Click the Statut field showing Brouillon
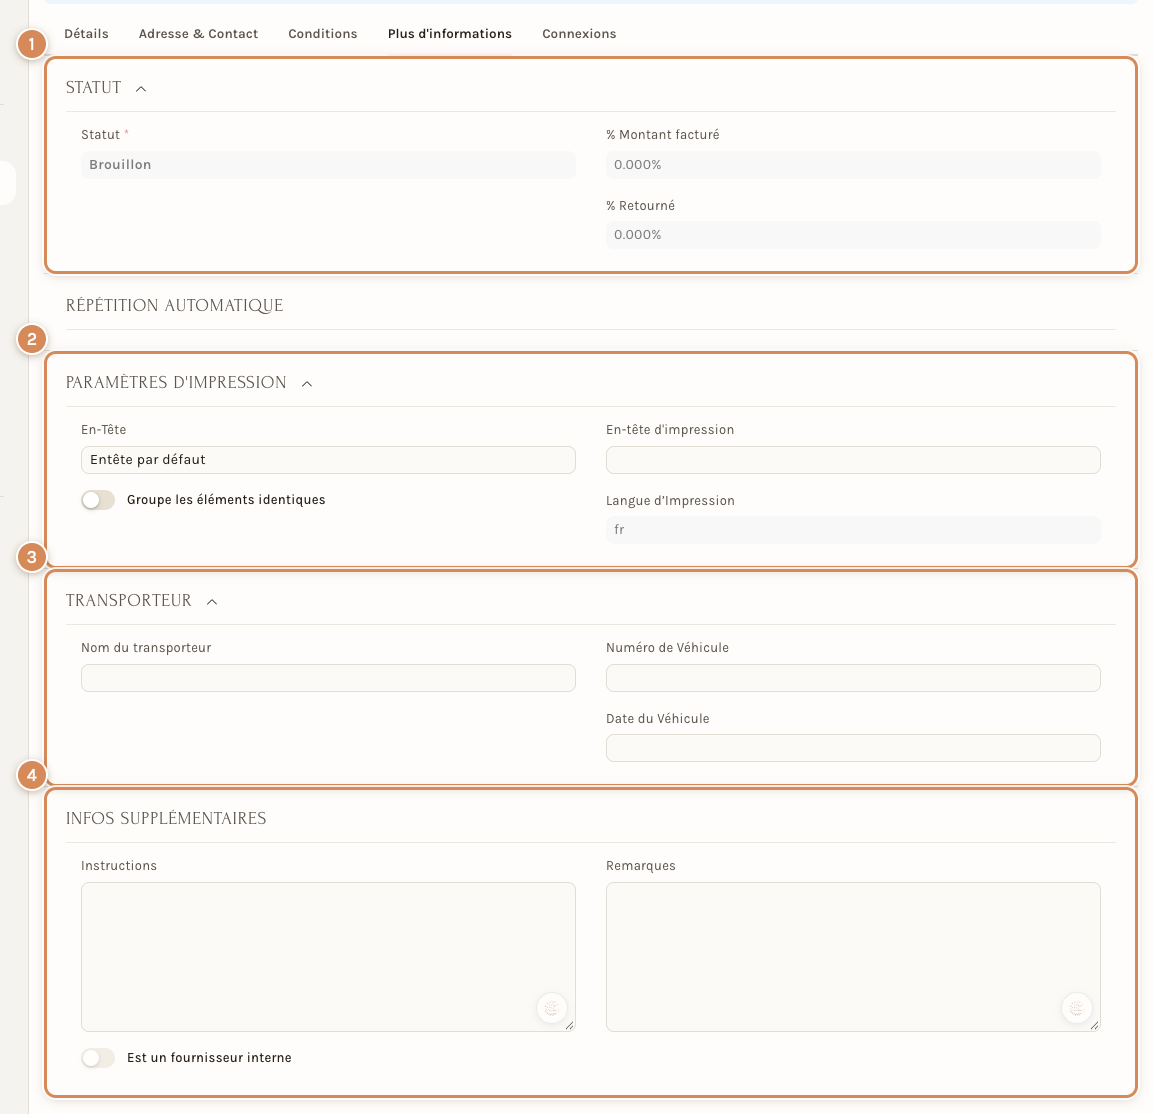The image size is (1154, 1114). pos(328,165)
